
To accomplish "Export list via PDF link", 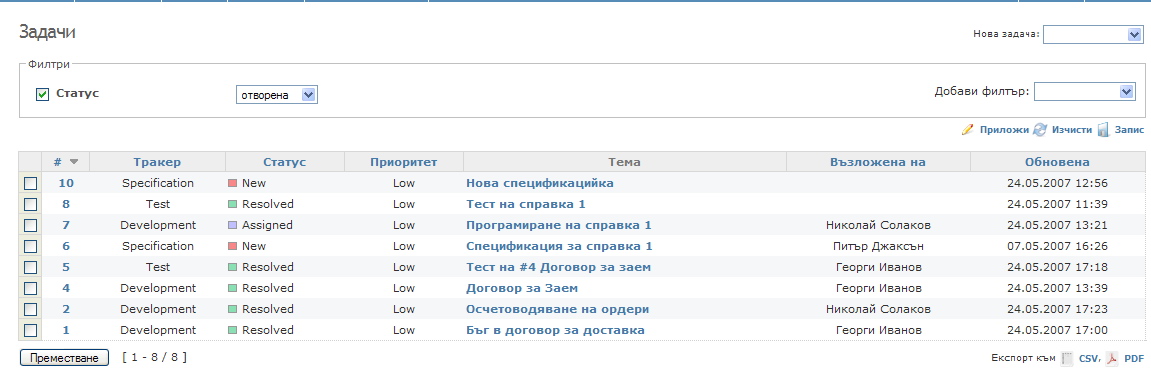I will (1134, 359).
